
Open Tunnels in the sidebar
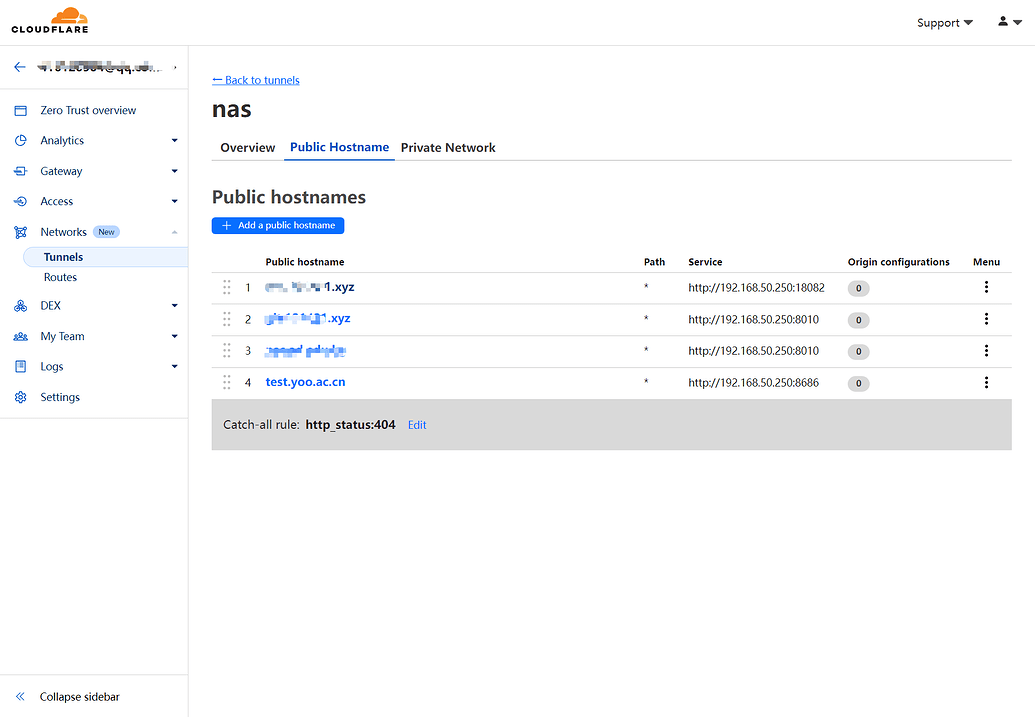106,257
